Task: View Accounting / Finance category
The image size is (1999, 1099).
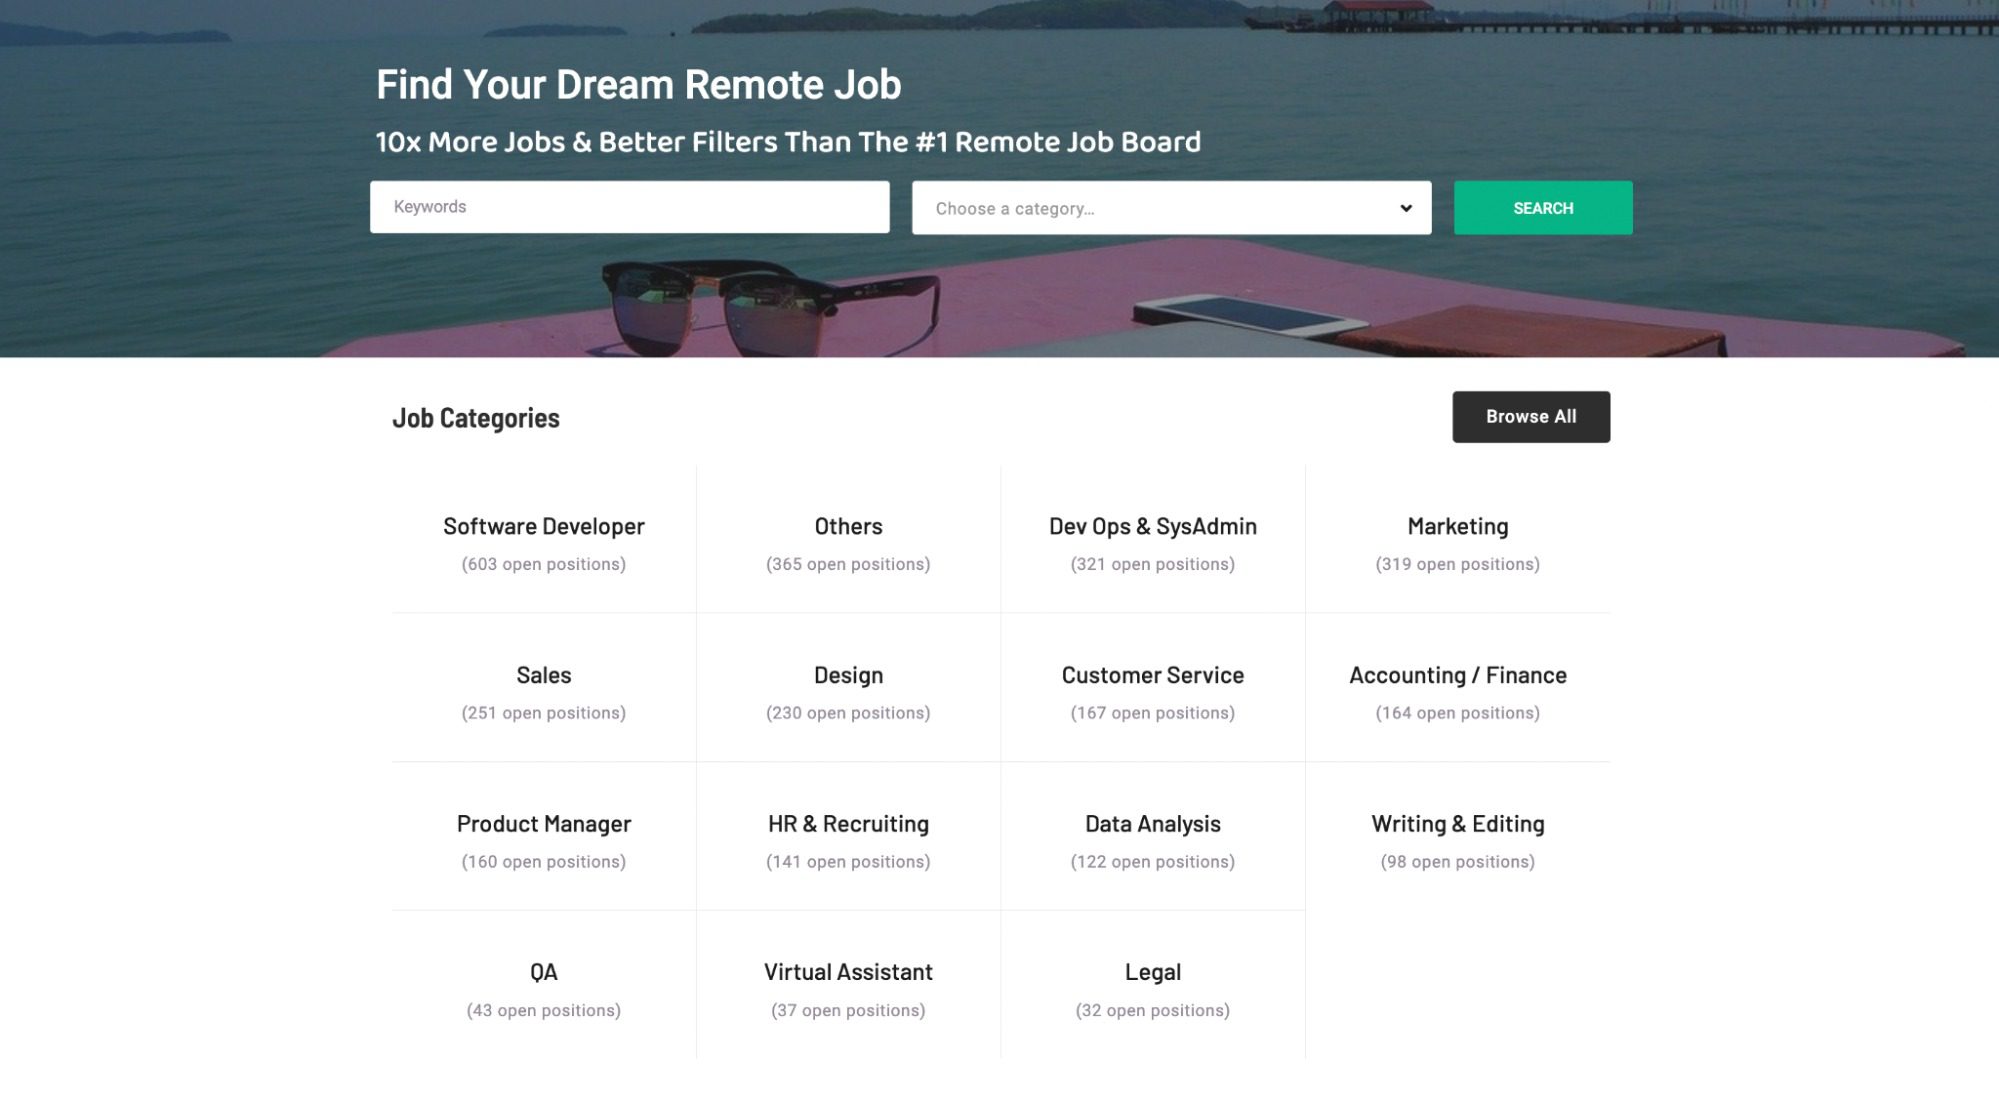Action: (x=1457, y=674)
